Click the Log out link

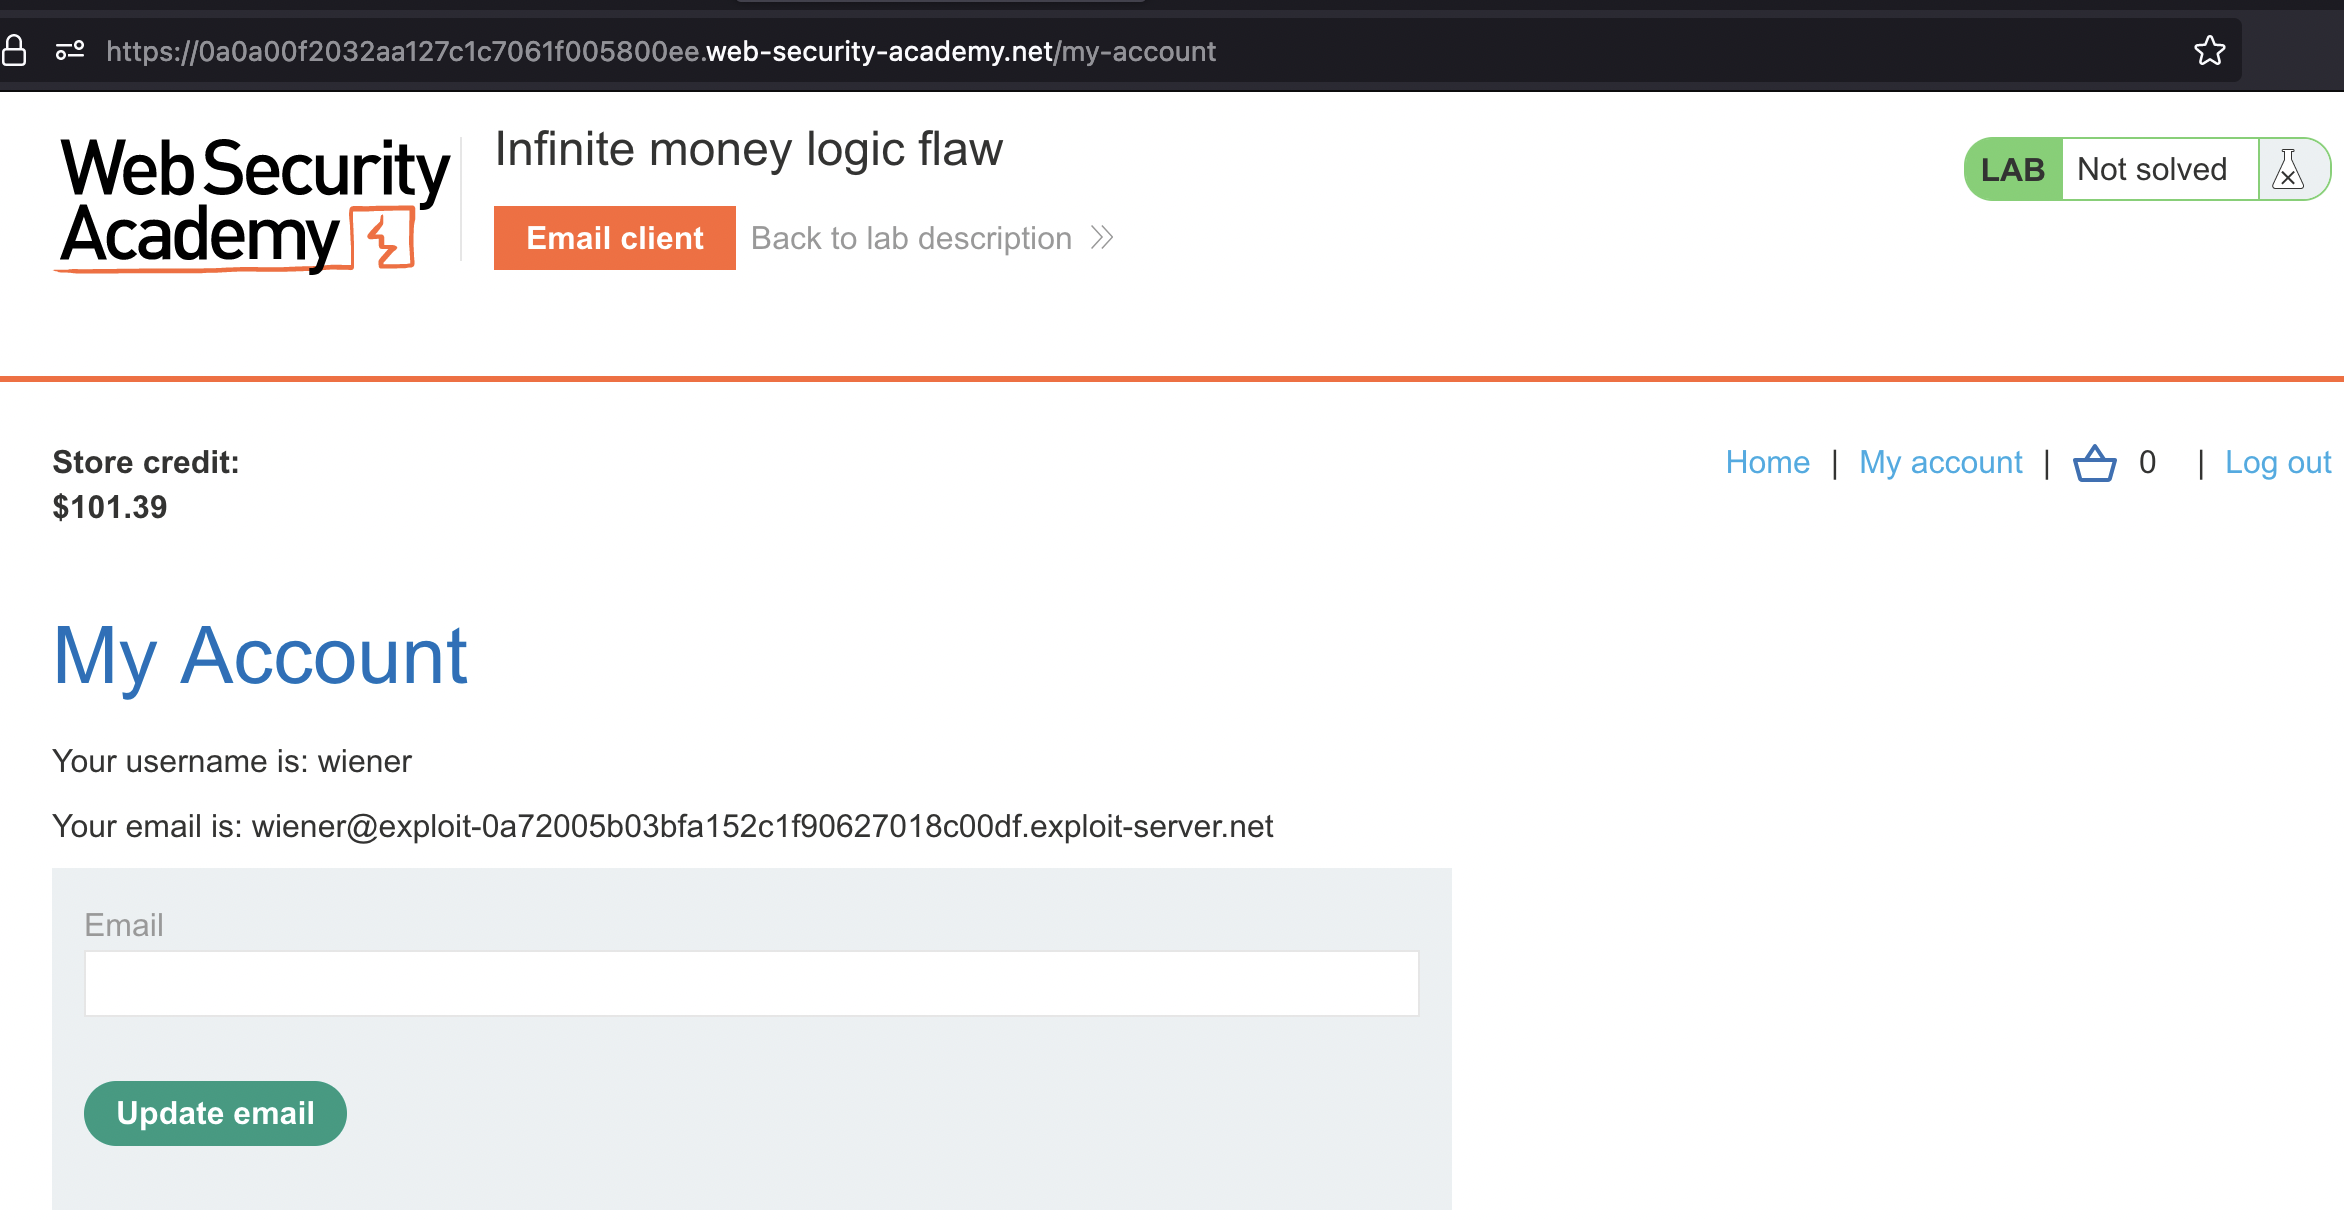[x=2277, y=462]
